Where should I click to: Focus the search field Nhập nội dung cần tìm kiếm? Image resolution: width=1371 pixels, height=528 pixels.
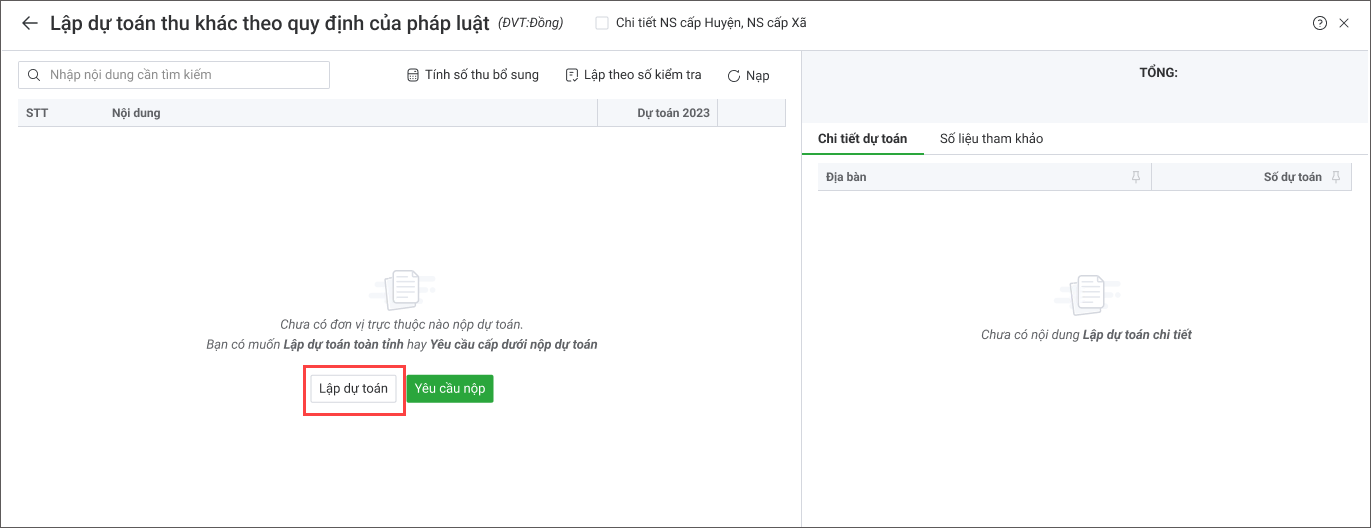point(174,75)
